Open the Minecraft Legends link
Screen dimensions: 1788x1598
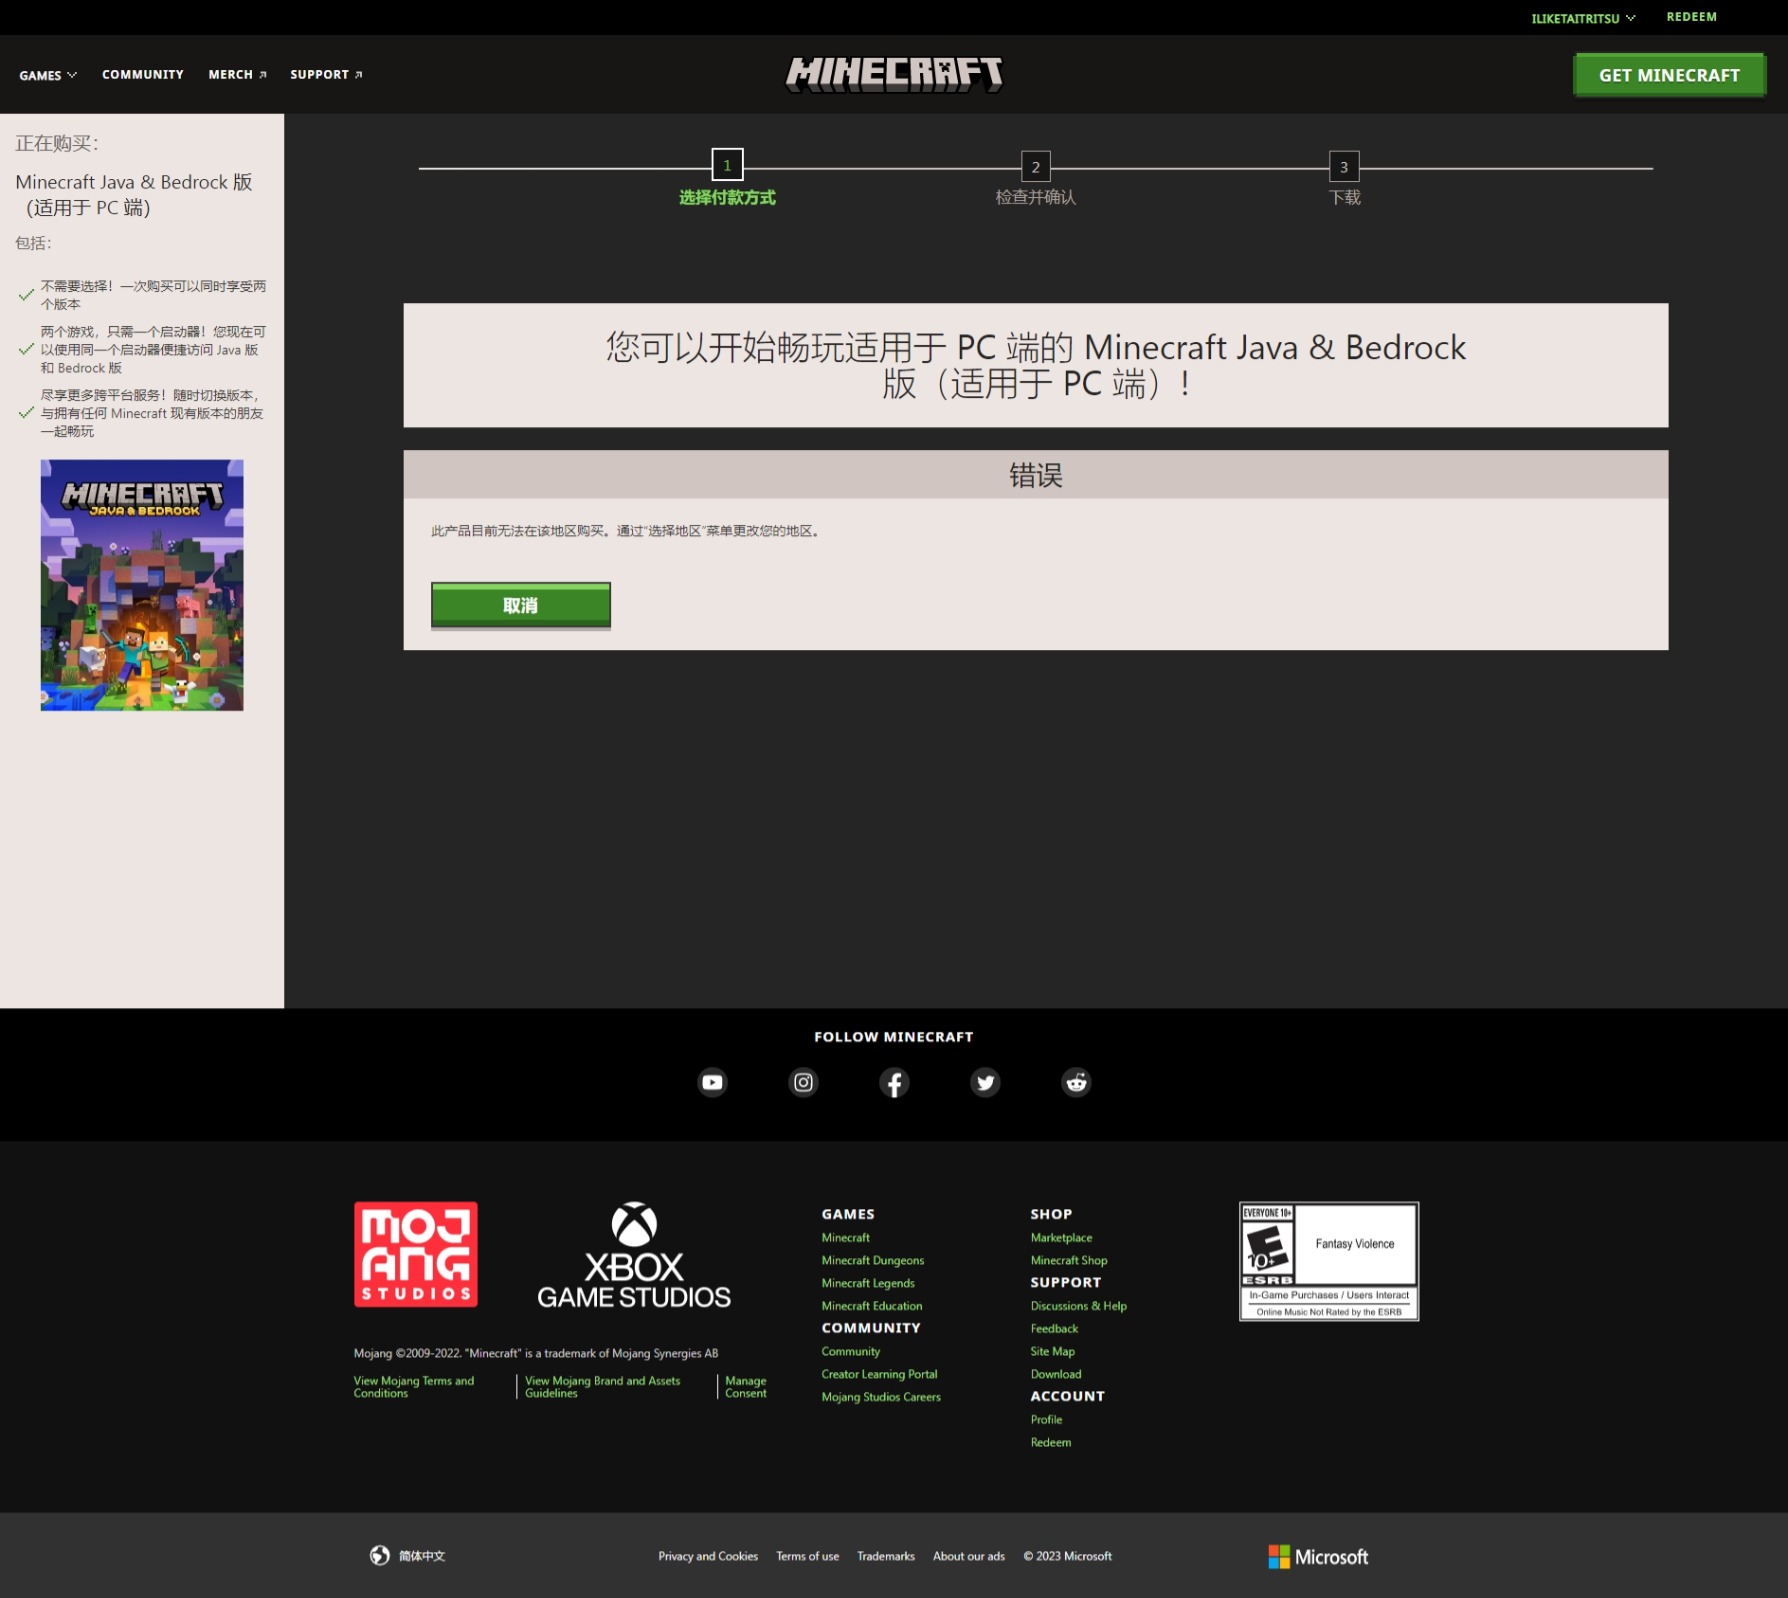coord(868,1284)
